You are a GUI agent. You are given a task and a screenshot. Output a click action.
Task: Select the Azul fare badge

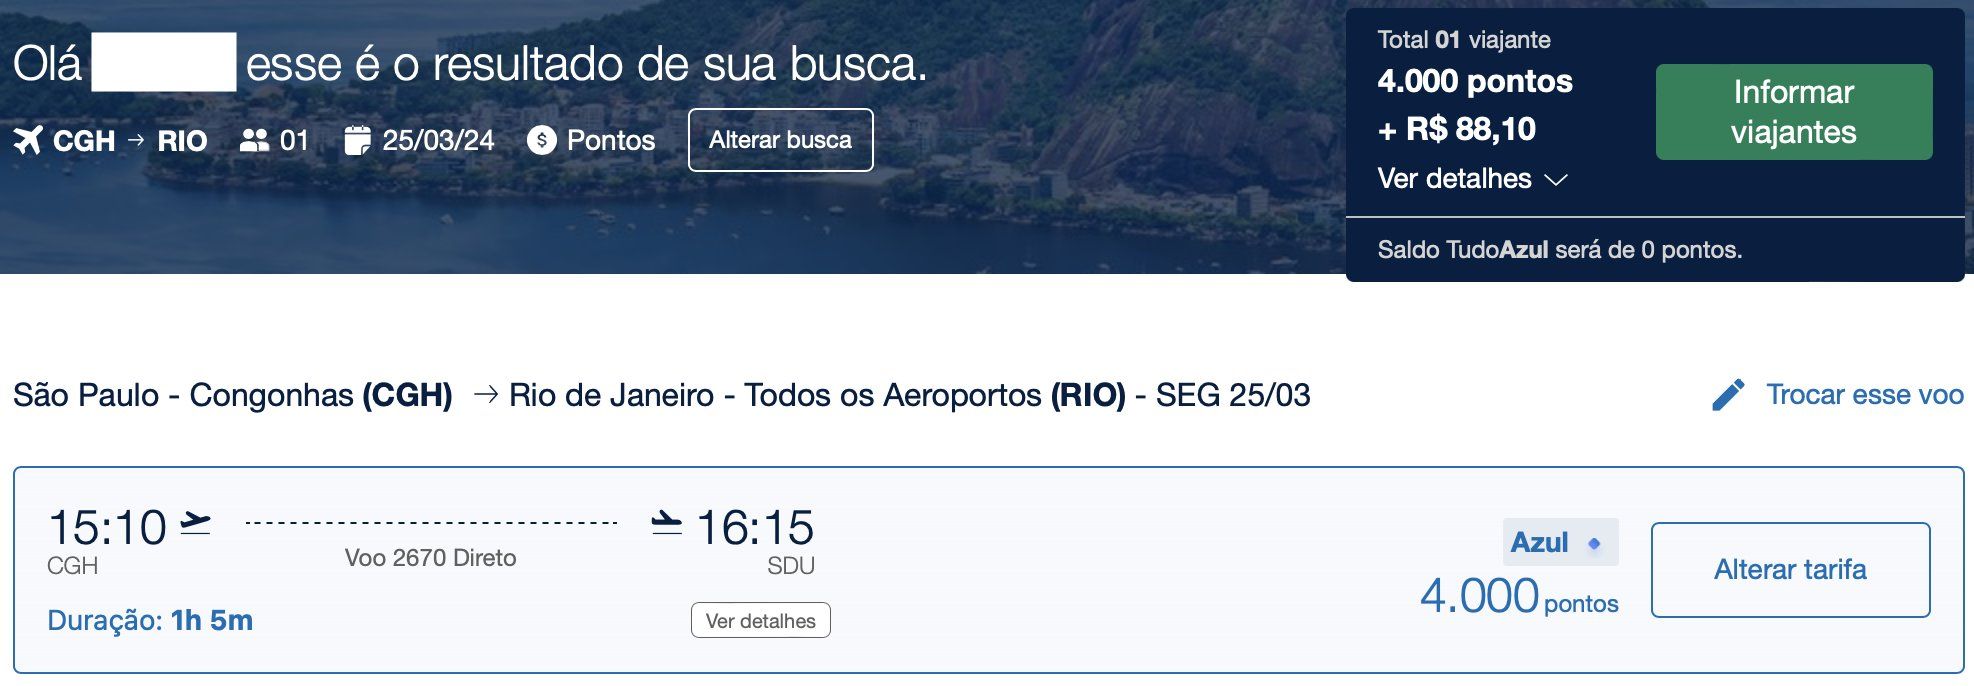tap(1560, 543)
